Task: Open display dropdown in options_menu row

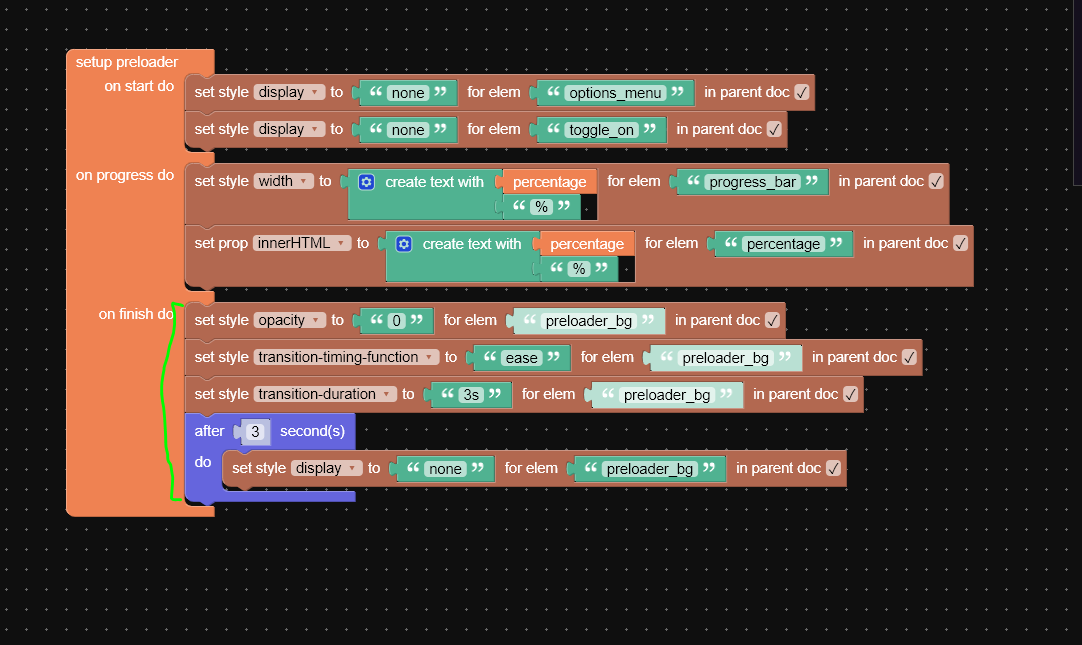Action: (x=289, y=92)
